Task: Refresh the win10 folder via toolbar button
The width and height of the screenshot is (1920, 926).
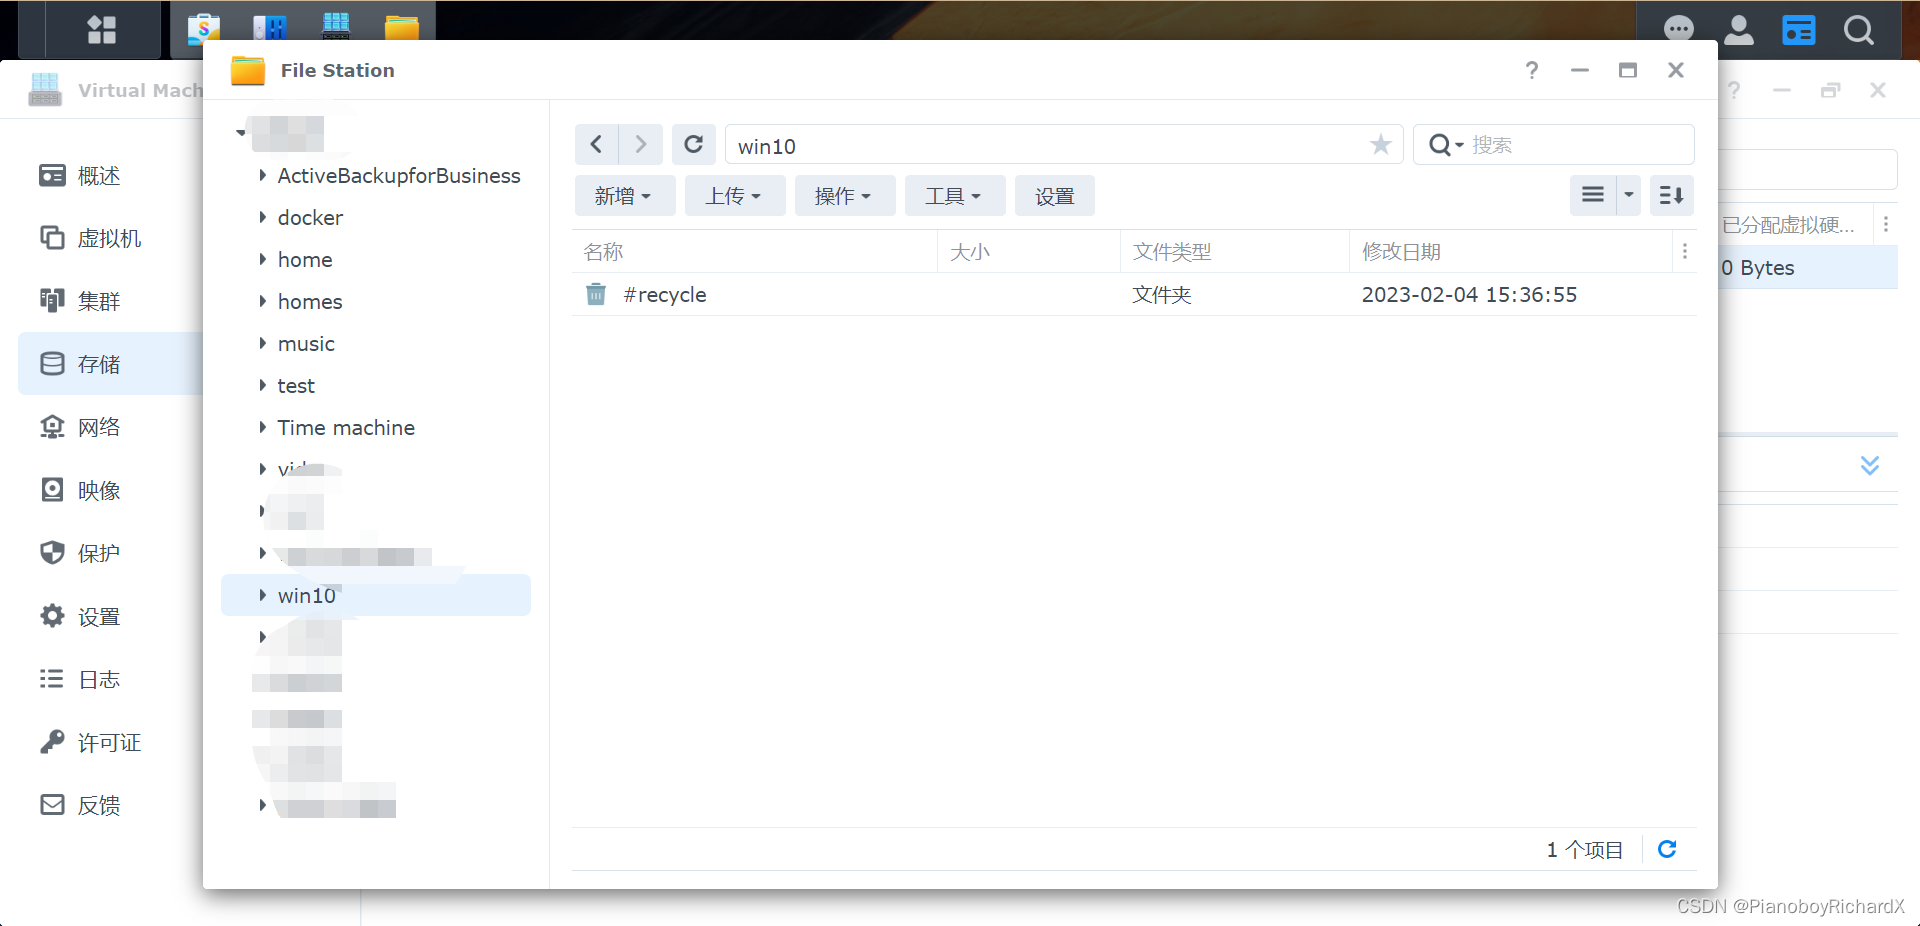Action: click(x=693, y=145)
